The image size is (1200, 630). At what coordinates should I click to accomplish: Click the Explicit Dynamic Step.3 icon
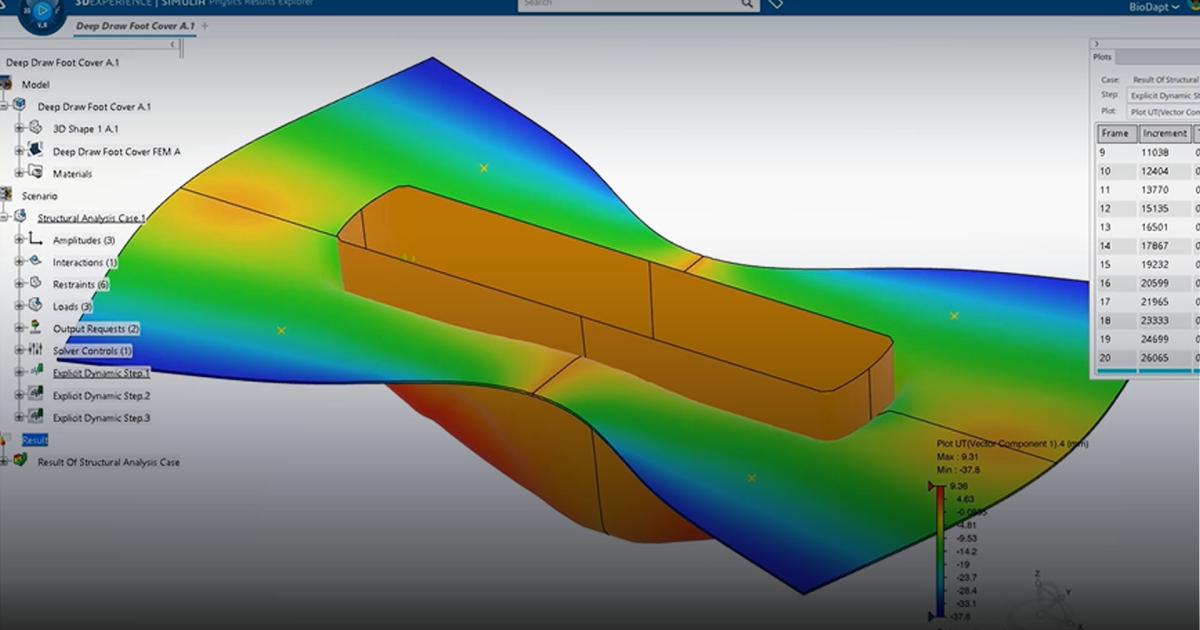[36, 417]
